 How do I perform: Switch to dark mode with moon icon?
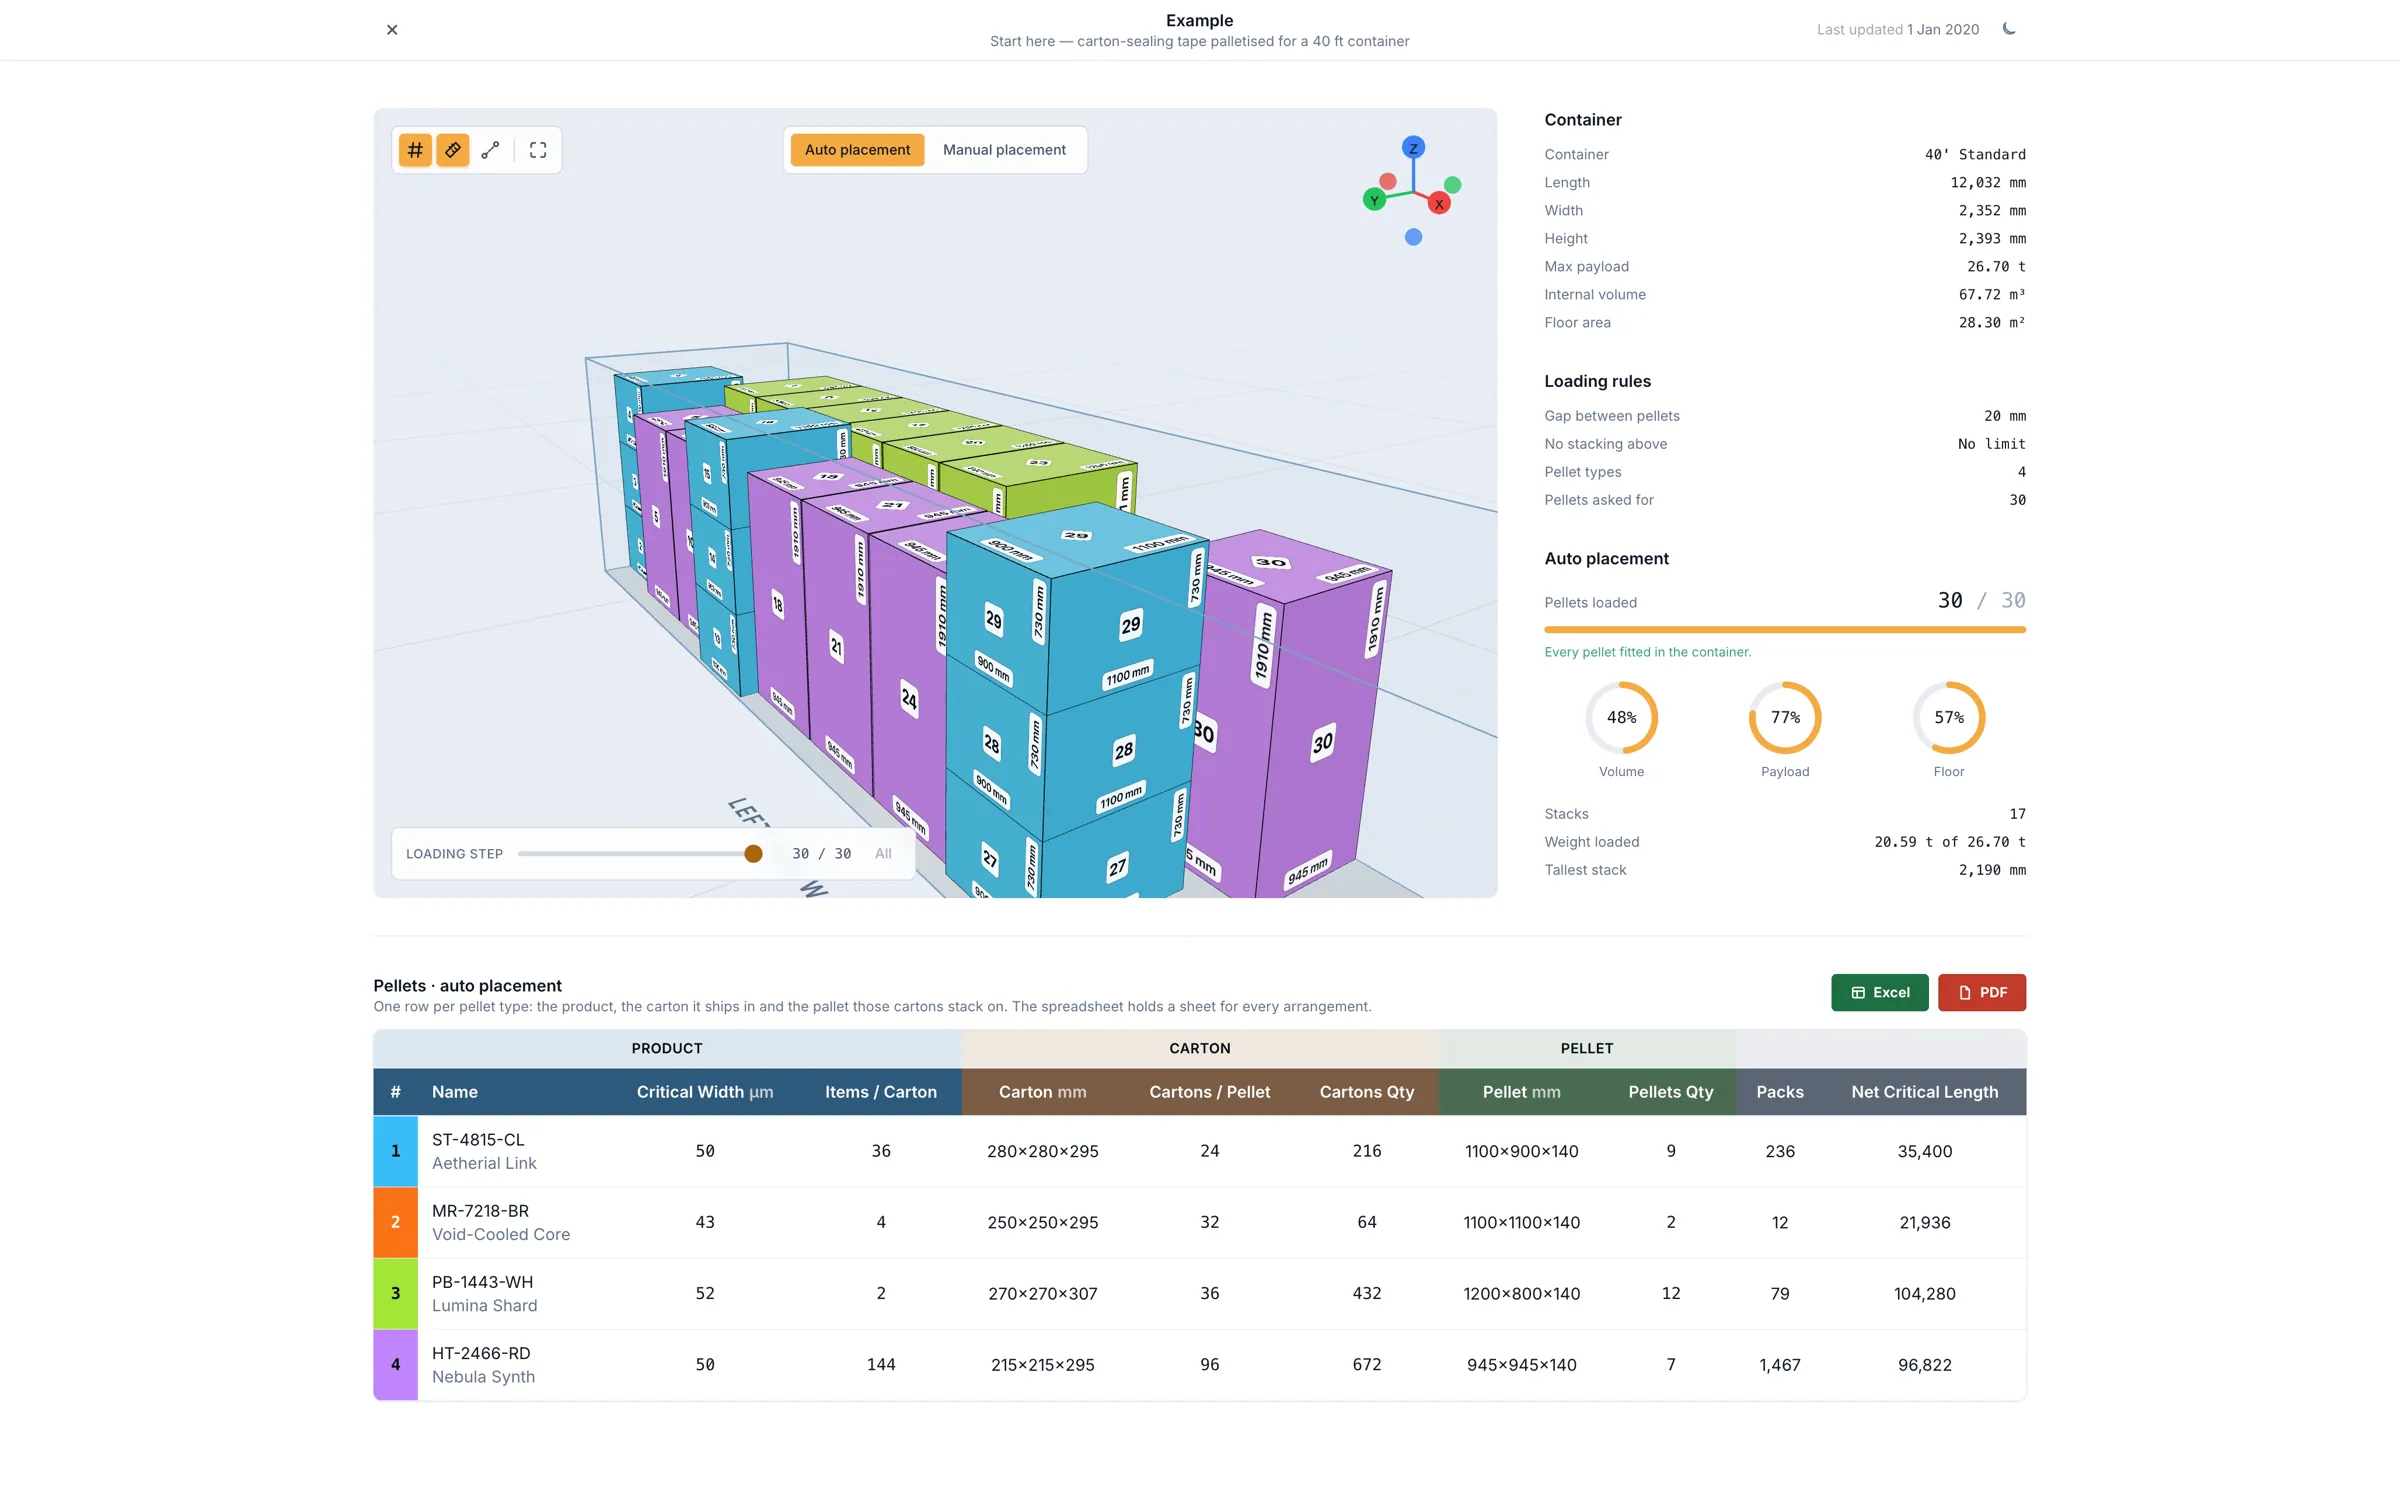click(2009, 29)
